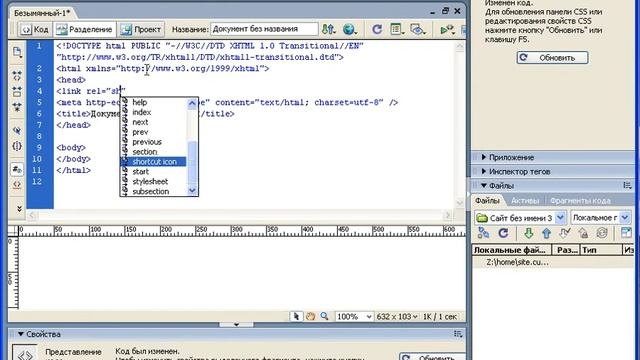Viewport: 640px width, 360px height.
Task: Balance Braces icon in coding toolbar
Action: coord(17,146)
